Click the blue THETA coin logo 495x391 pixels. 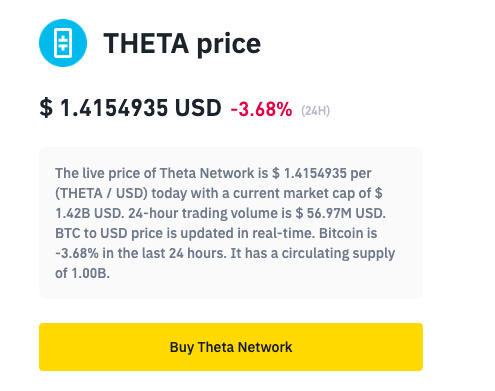[x=63, y=43]
